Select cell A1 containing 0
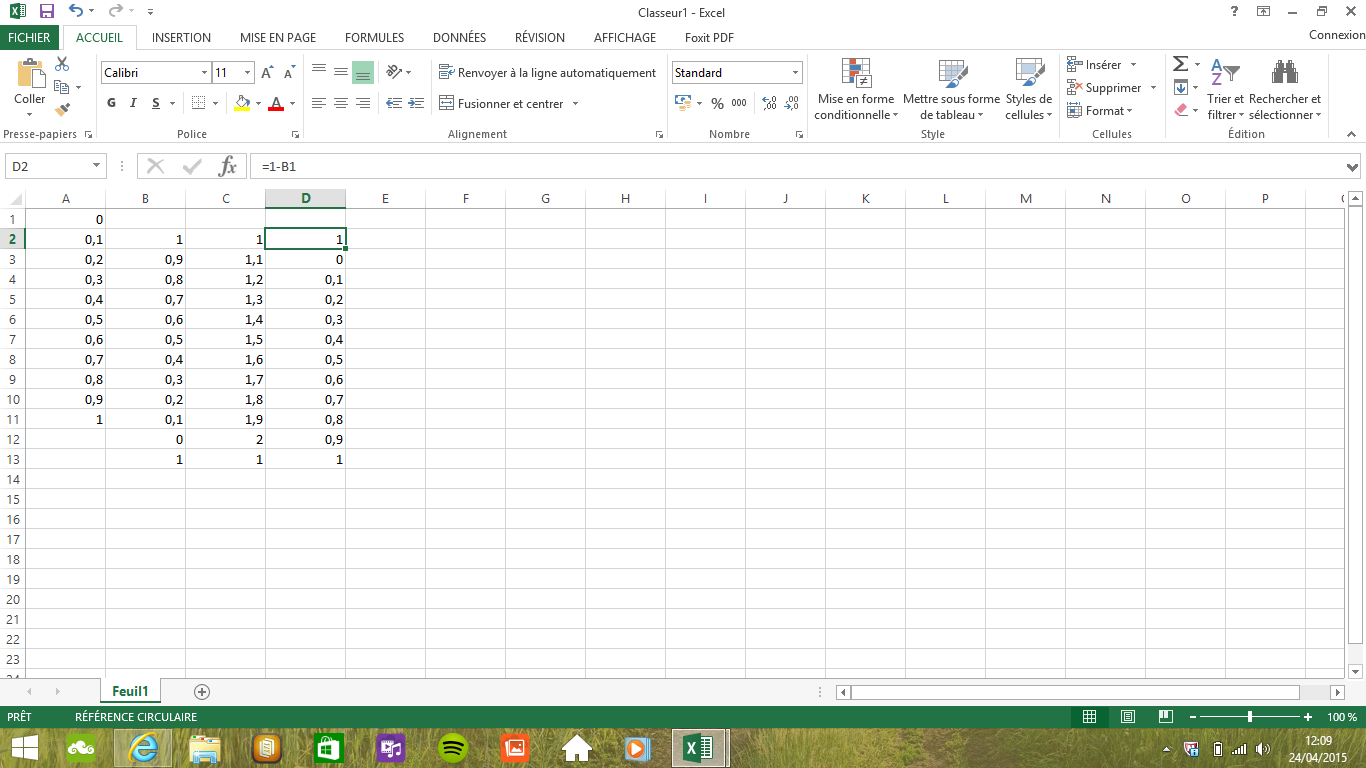Image resolution: width=1366 pixels, height=768 pixels. pyautogui.click(x=66, y=219)
